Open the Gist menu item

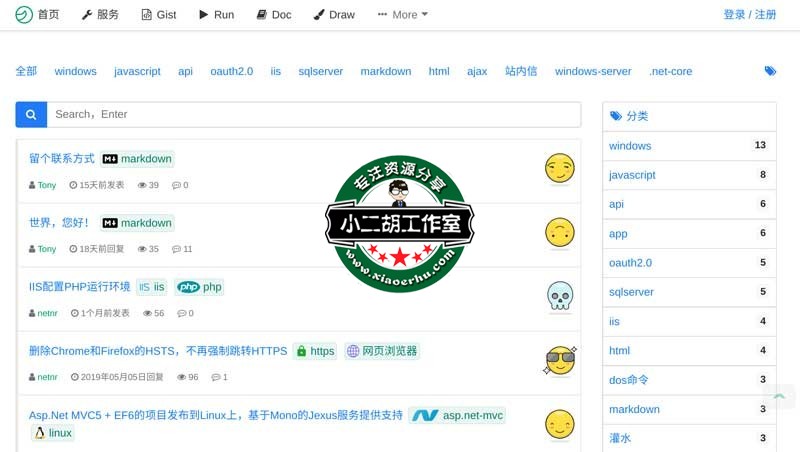click(159, 15)
